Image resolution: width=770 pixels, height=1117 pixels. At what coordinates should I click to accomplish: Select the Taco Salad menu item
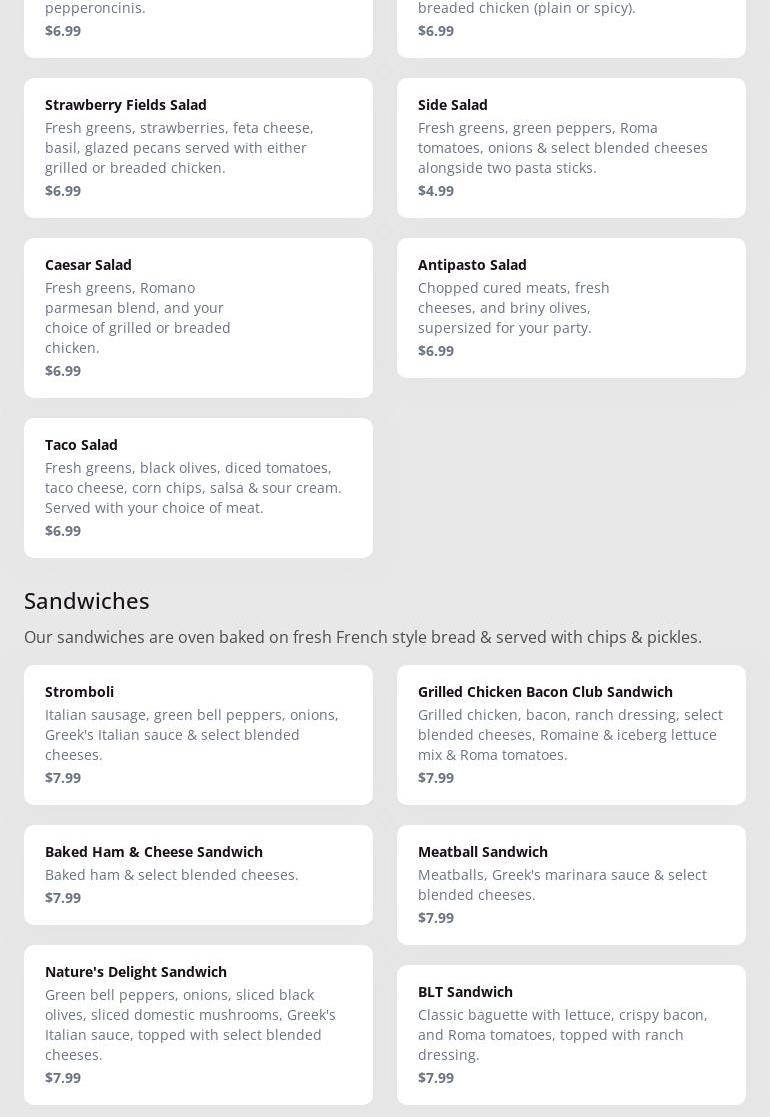[x=198, y=487]
